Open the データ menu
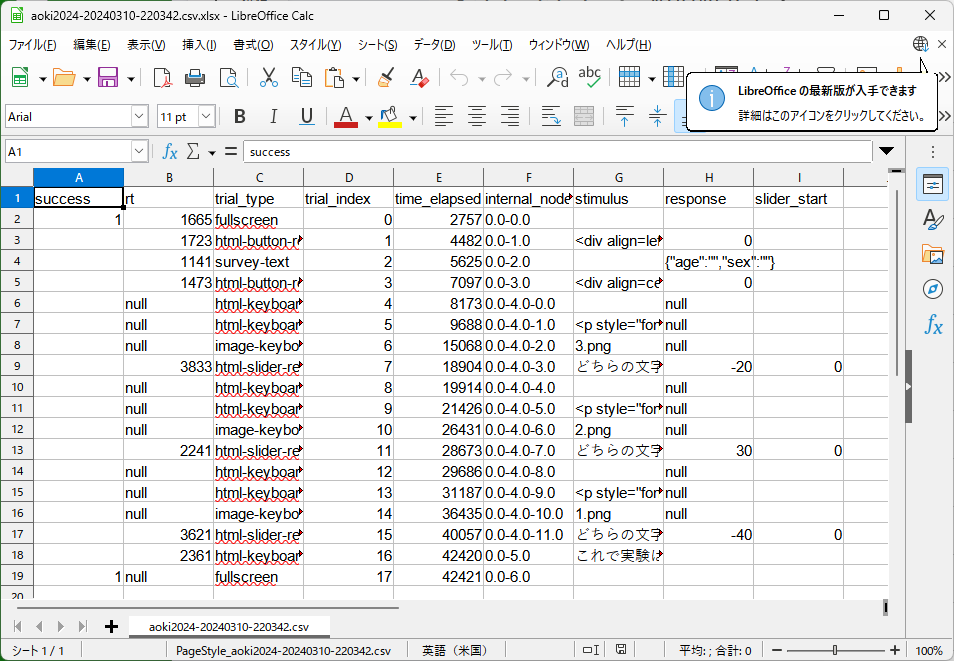The width and height of the screenshot is (954, 661). coord(434,44)
